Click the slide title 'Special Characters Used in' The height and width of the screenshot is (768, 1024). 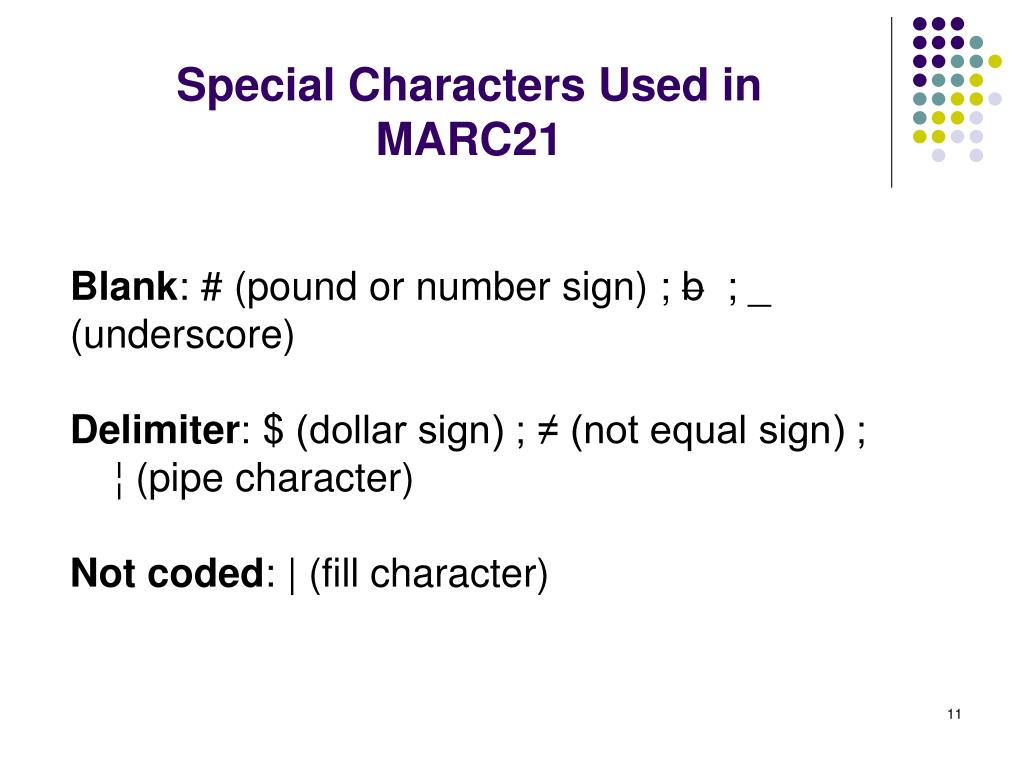tap(468, 86)
